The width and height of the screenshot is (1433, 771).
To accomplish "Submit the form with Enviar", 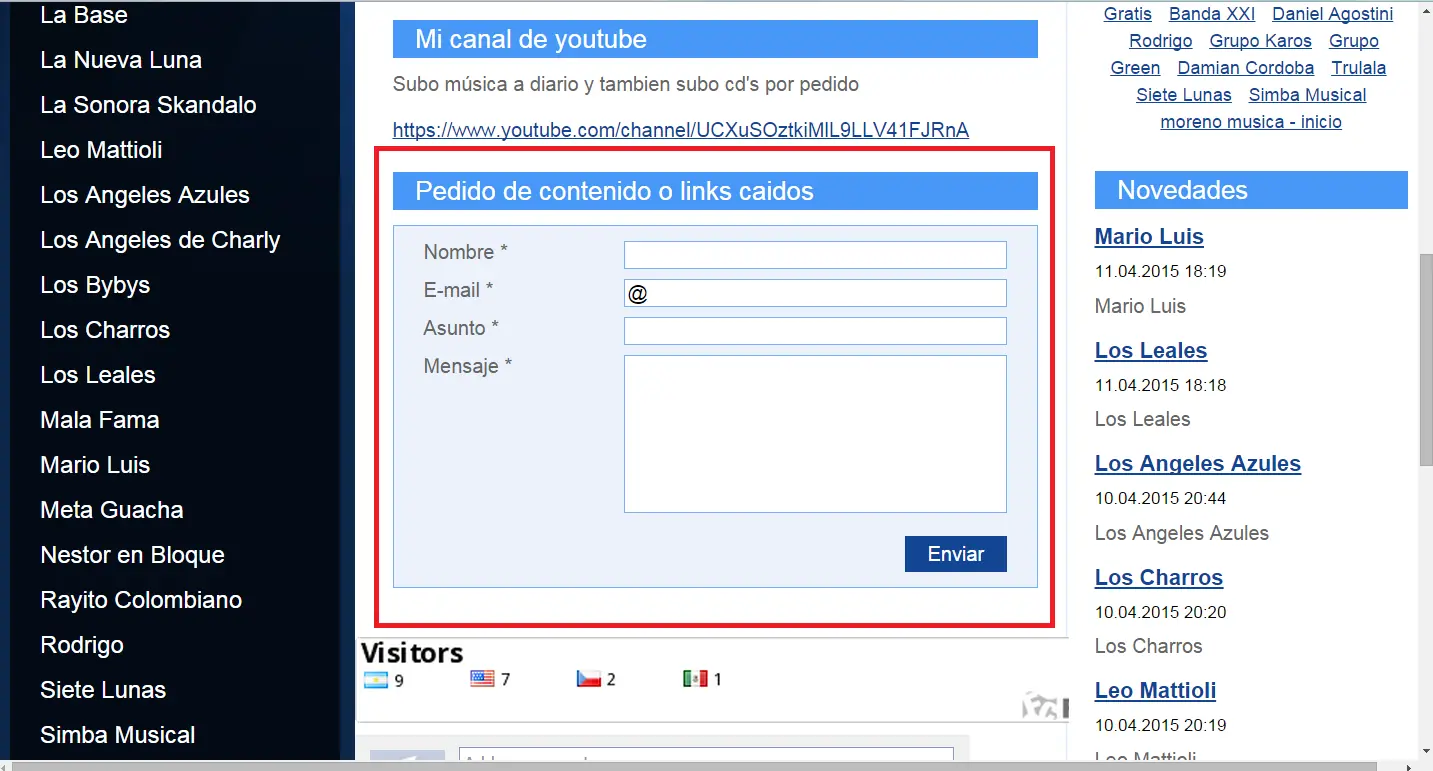I will (956, 554).
